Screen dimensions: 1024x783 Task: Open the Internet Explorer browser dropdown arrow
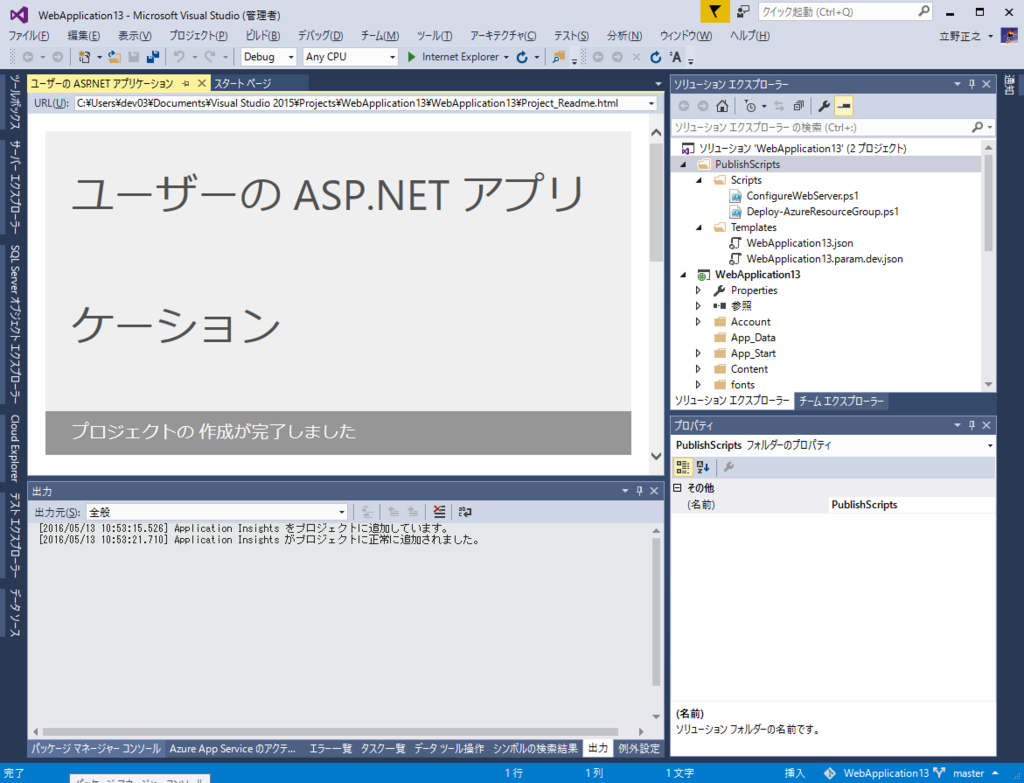(x=506, y=57)
